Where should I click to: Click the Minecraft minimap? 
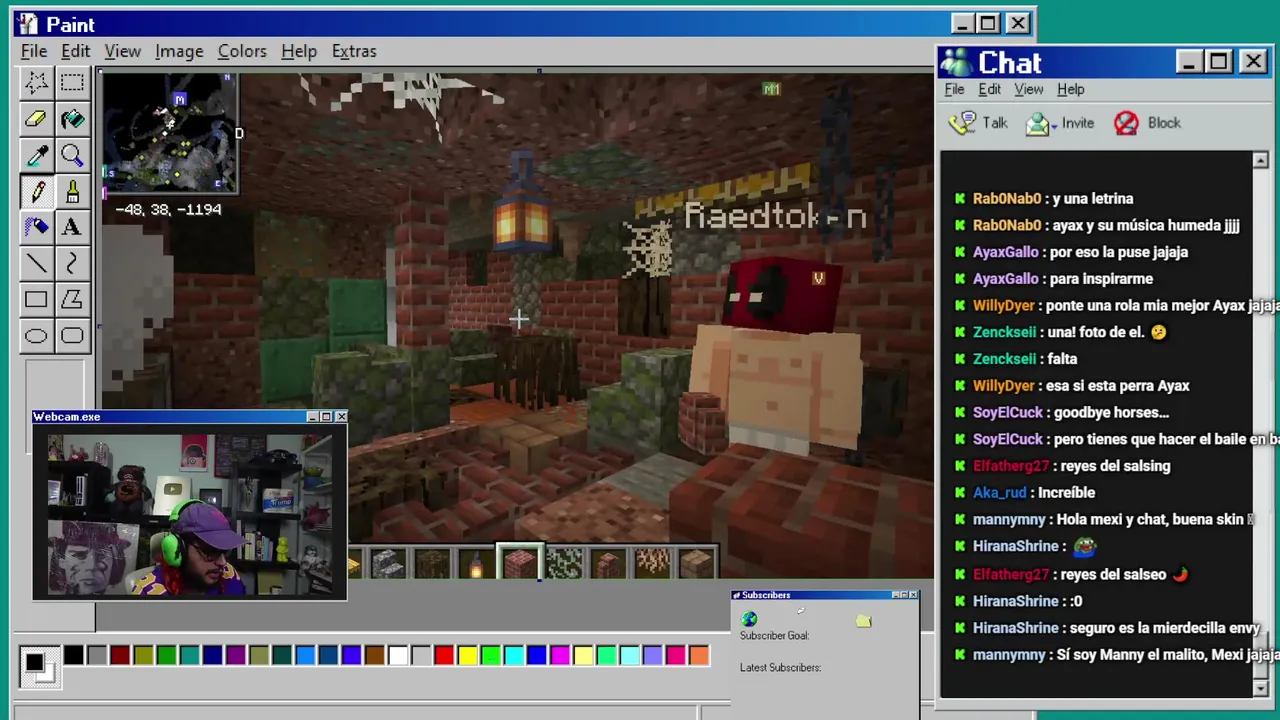point(170,132)
